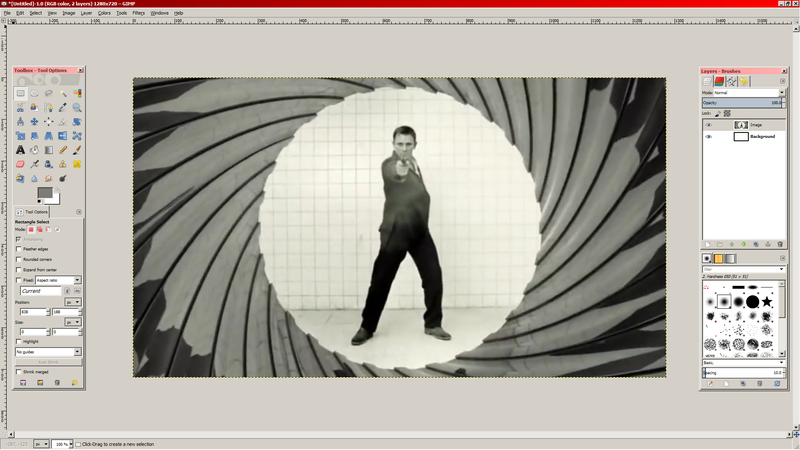Enable the Highlight checkbox

tap(18, 341)
